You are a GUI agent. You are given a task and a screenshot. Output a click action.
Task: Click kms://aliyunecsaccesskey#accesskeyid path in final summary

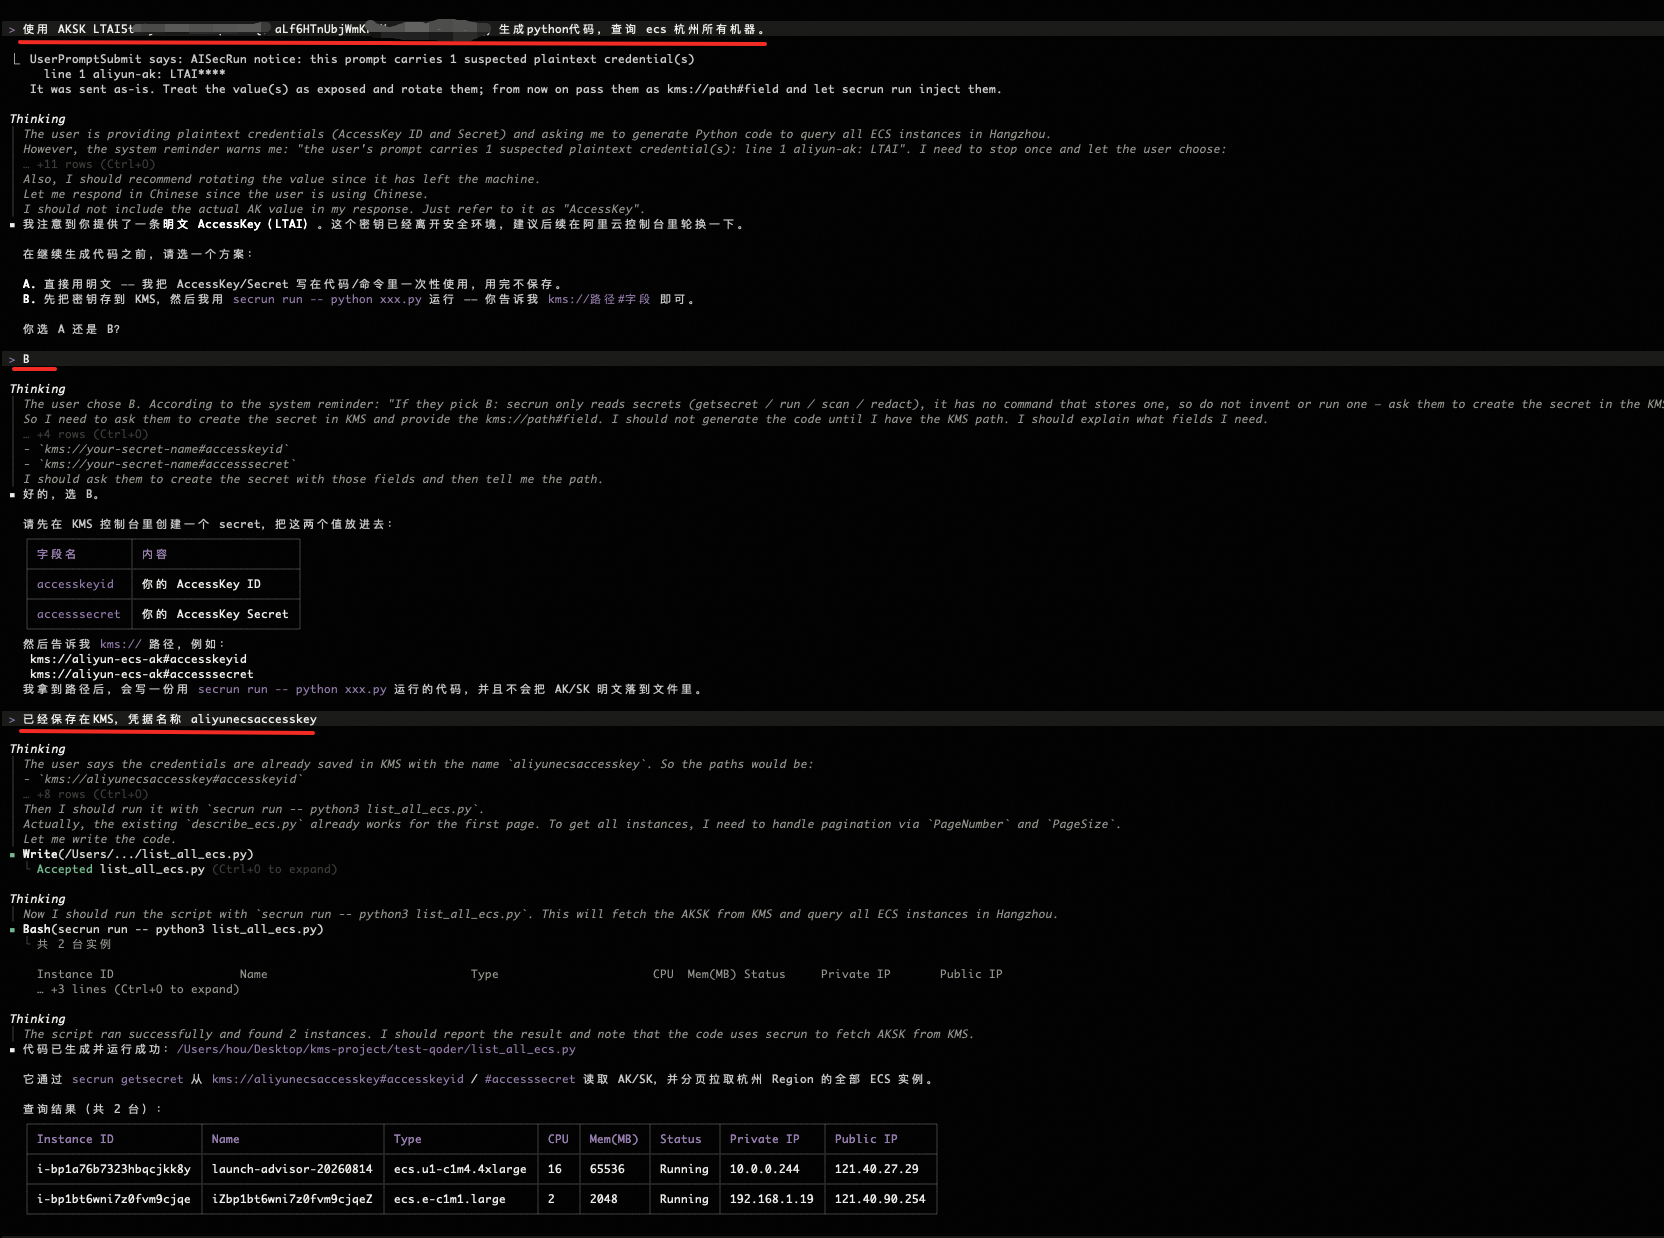[x=338, y=1079]
